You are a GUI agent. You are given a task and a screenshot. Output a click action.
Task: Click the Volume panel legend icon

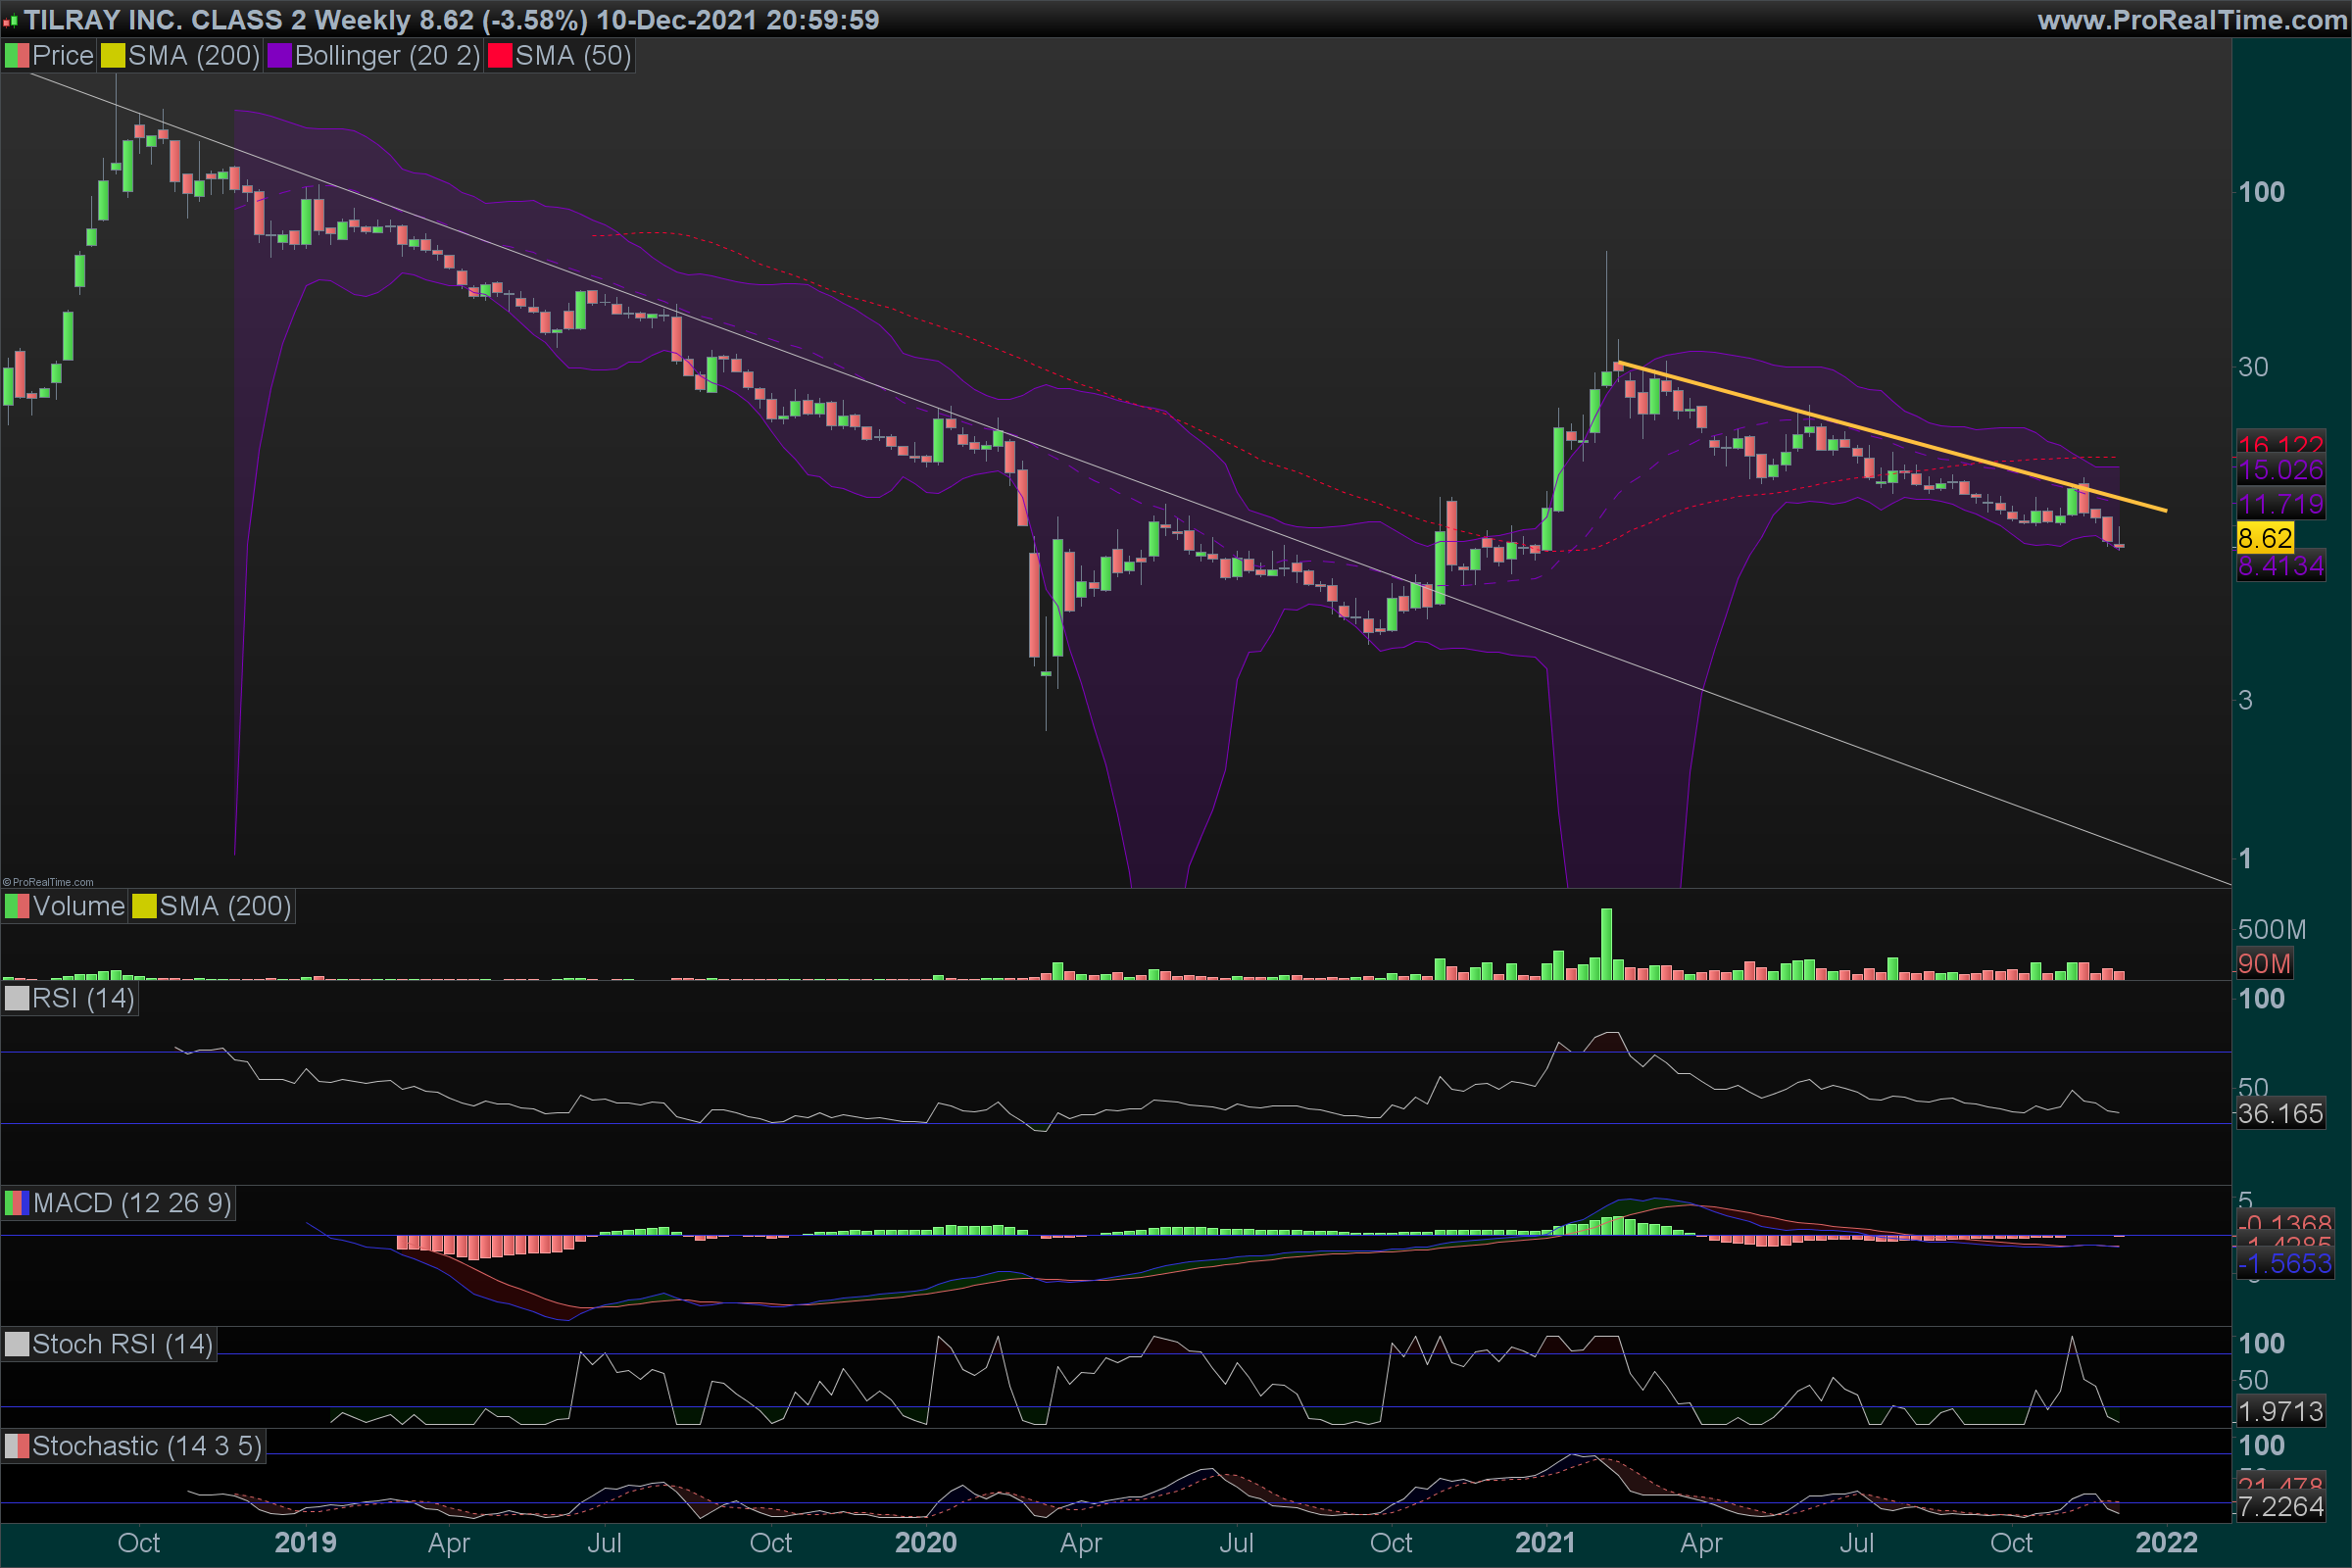pyautogui.click(x=17, y=906)
